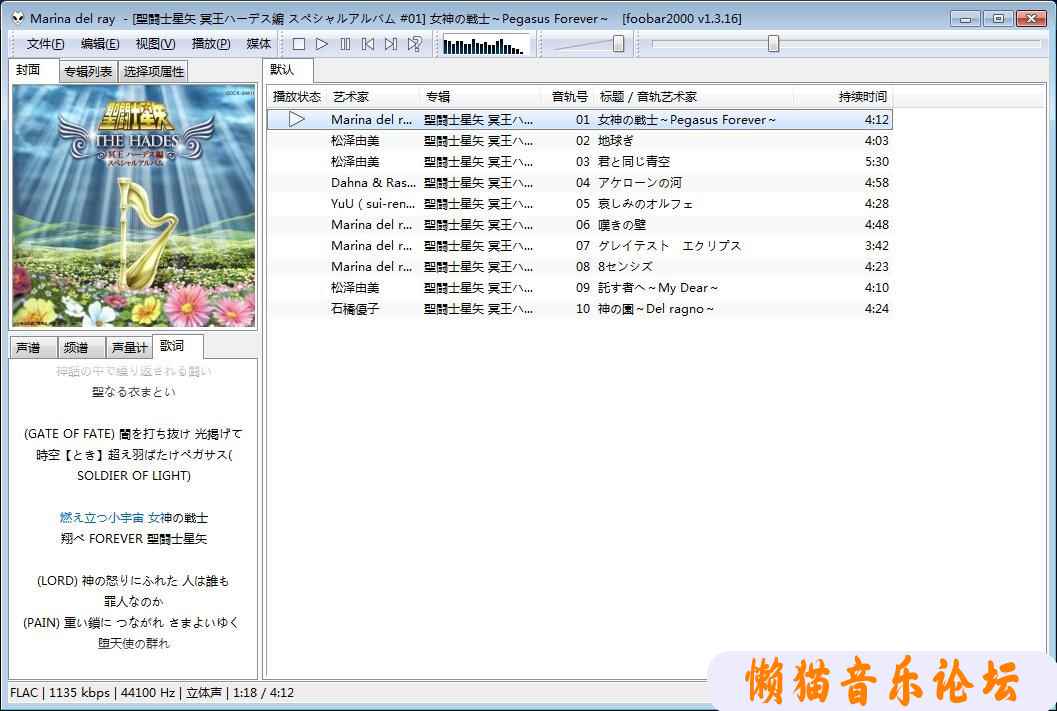Click duration 3:42 of track 07

876,246
